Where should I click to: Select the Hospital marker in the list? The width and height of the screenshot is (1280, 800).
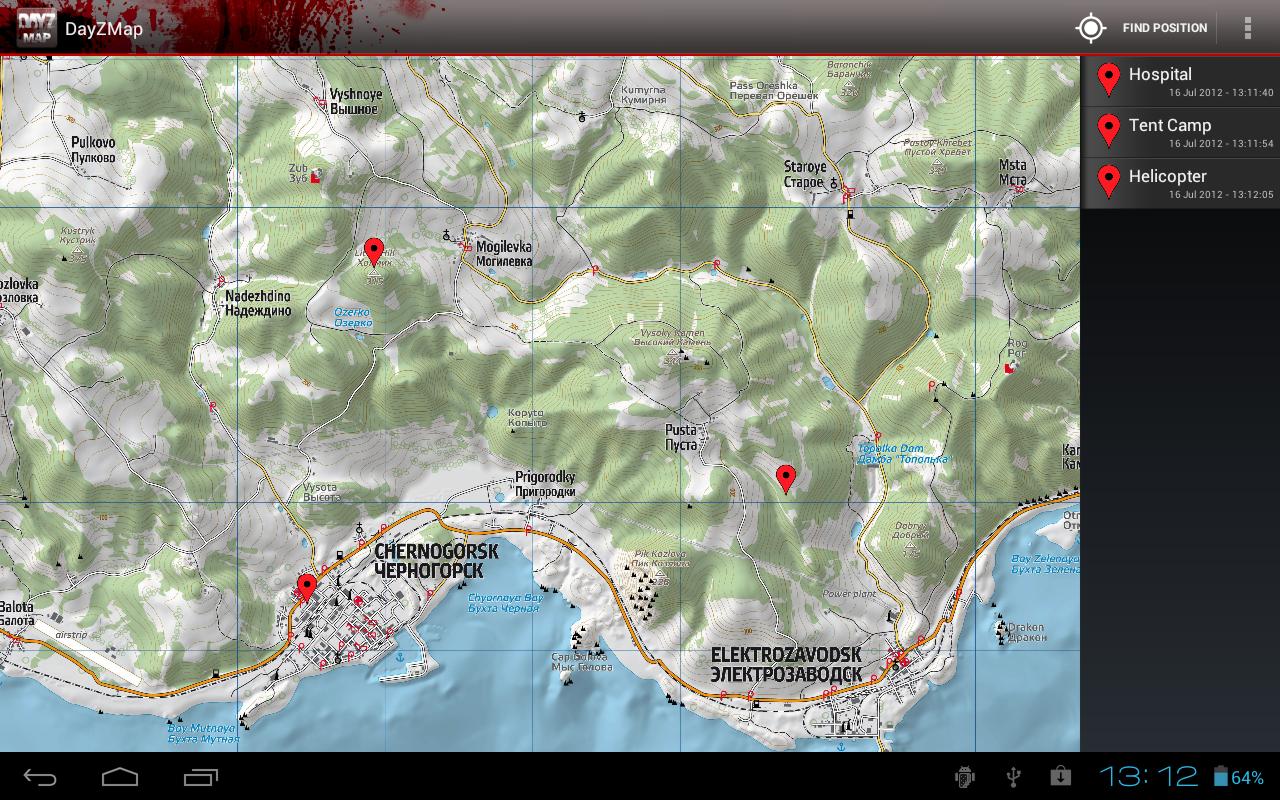[1181, 82]
